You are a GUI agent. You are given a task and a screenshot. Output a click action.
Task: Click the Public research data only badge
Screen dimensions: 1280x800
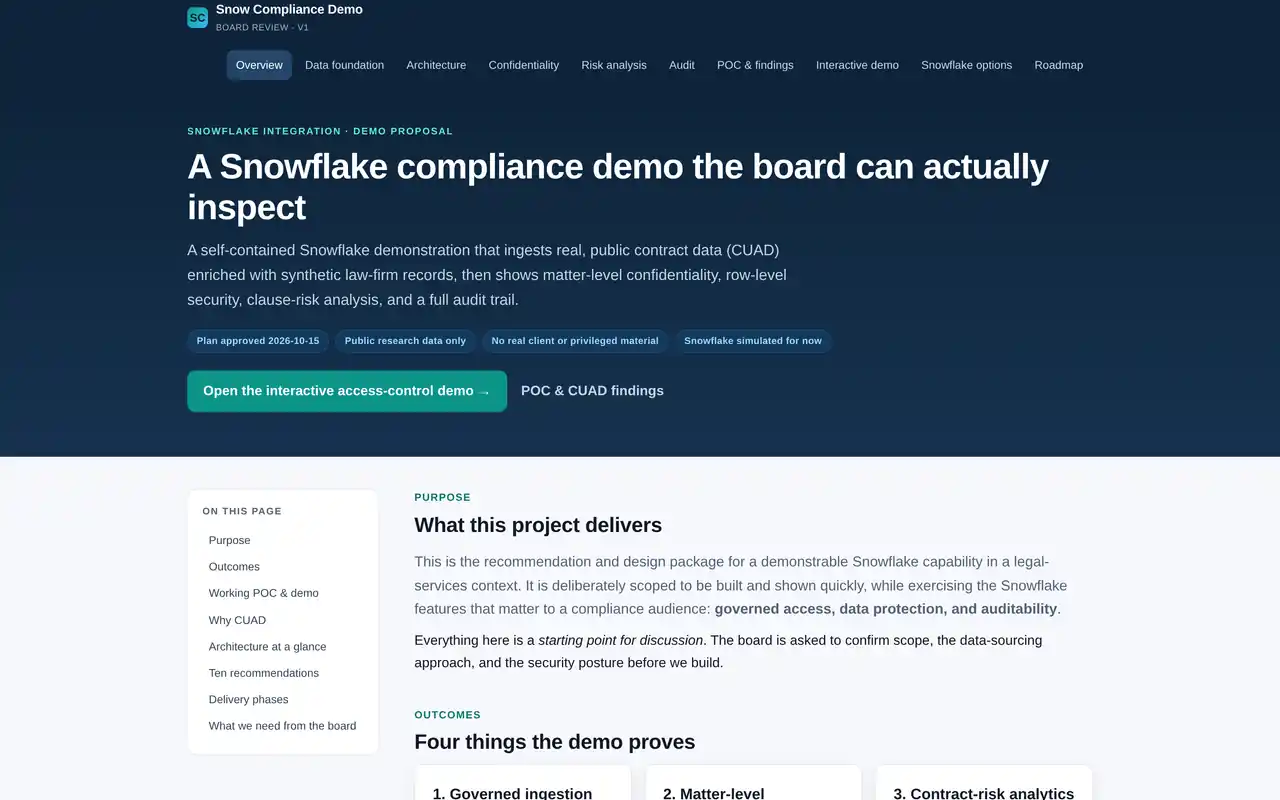(x=405, y=341)
